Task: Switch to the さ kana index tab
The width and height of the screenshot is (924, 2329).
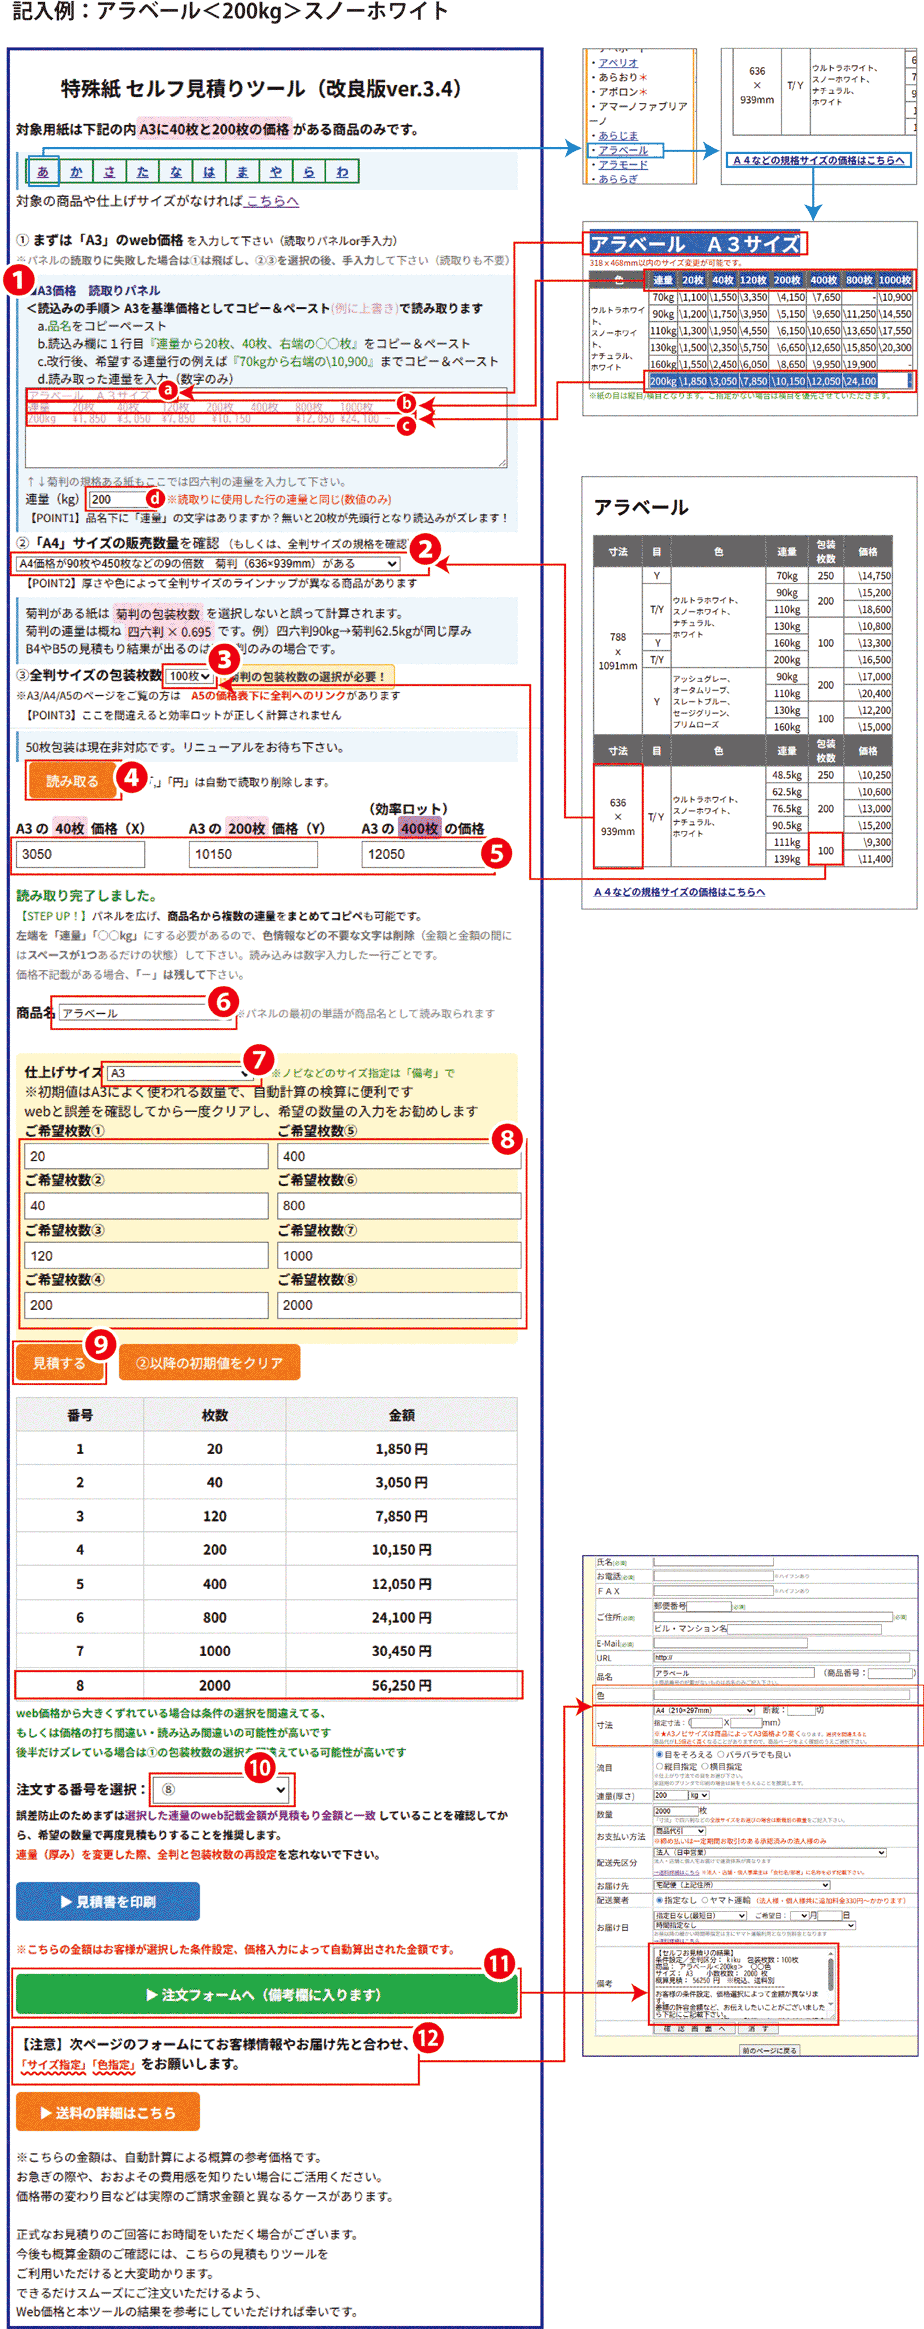Action: tap(109, 171)
